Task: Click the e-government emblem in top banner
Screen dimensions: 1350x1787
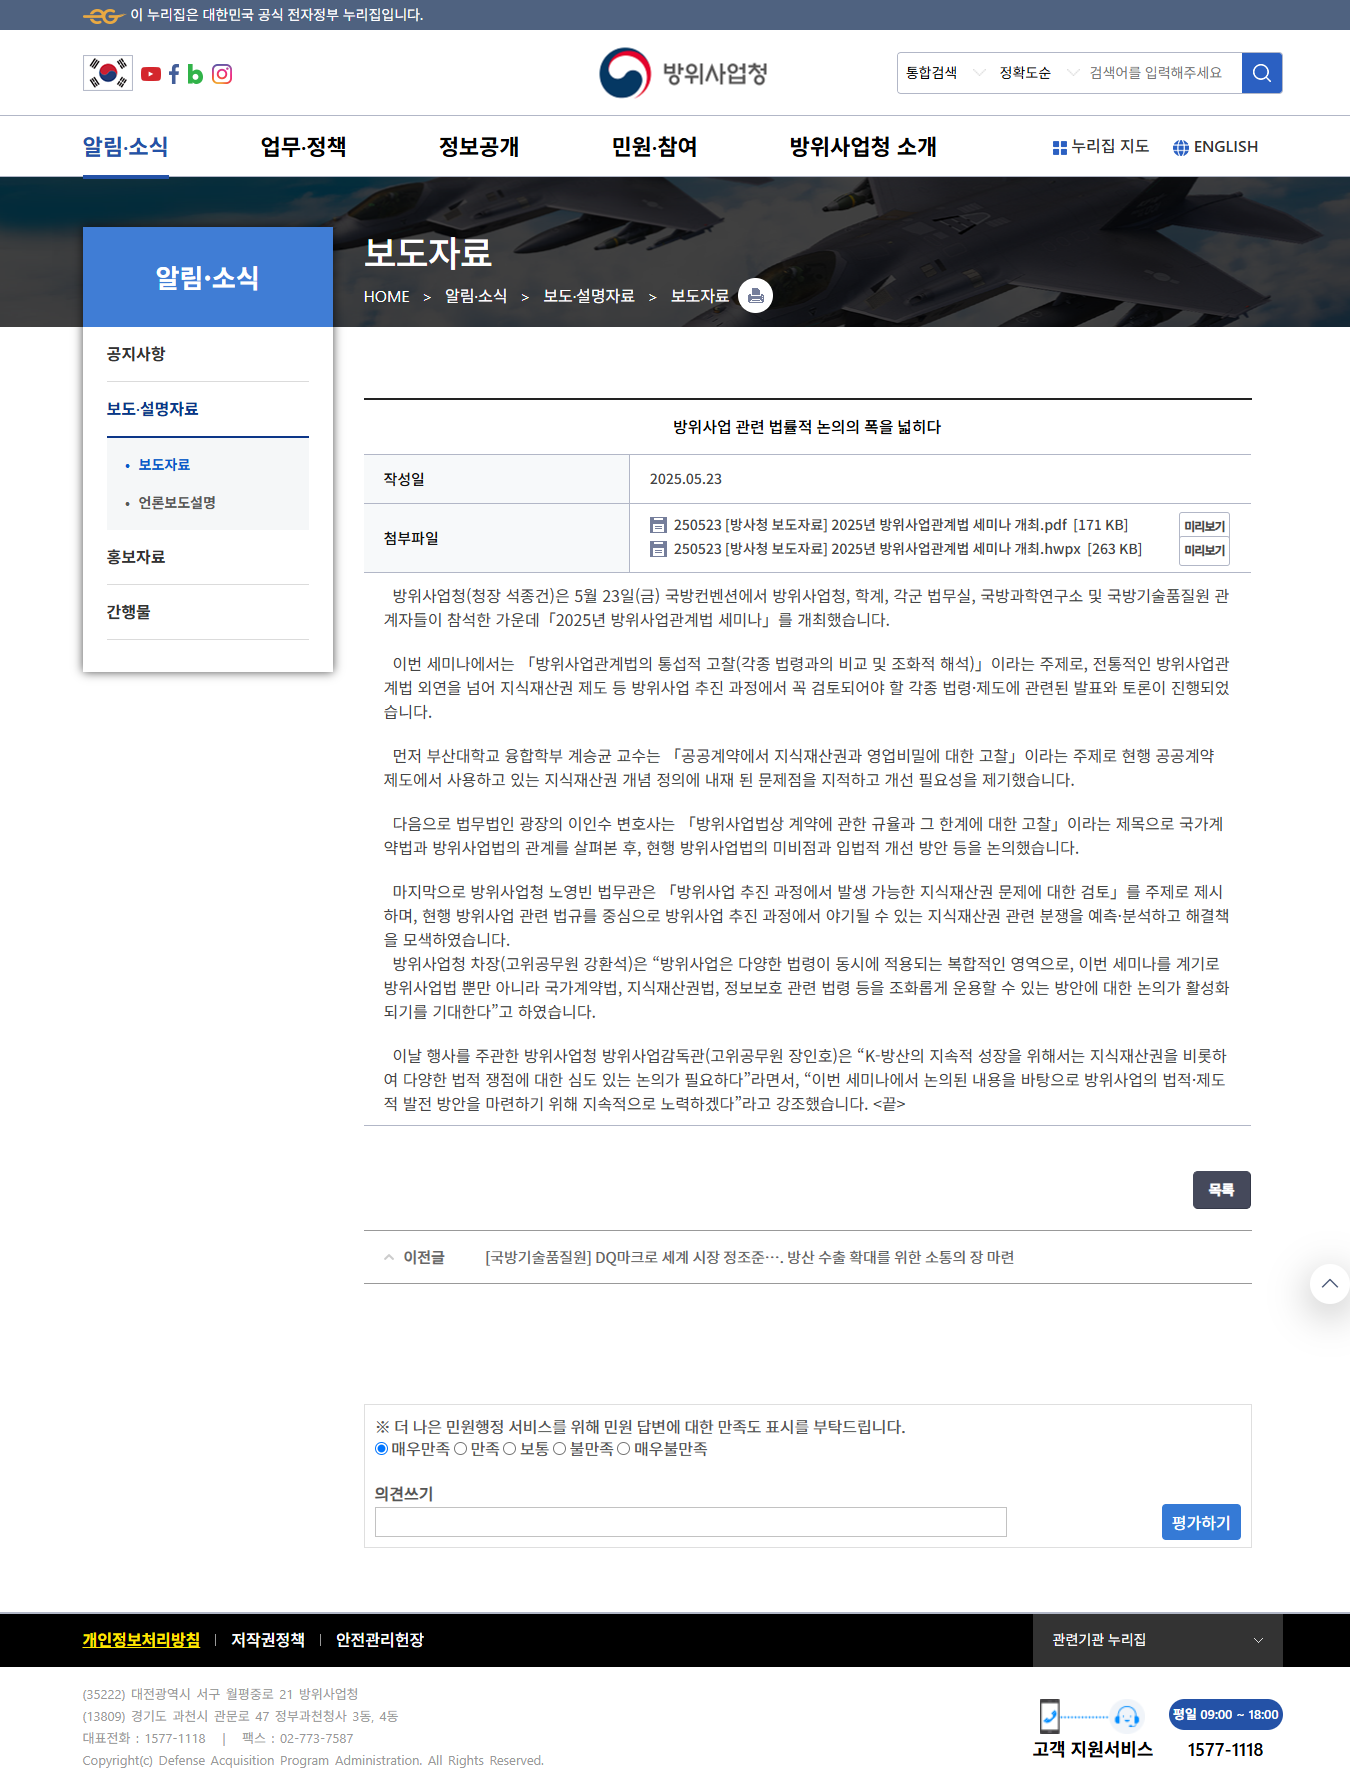Action: [x=103, y=15]
